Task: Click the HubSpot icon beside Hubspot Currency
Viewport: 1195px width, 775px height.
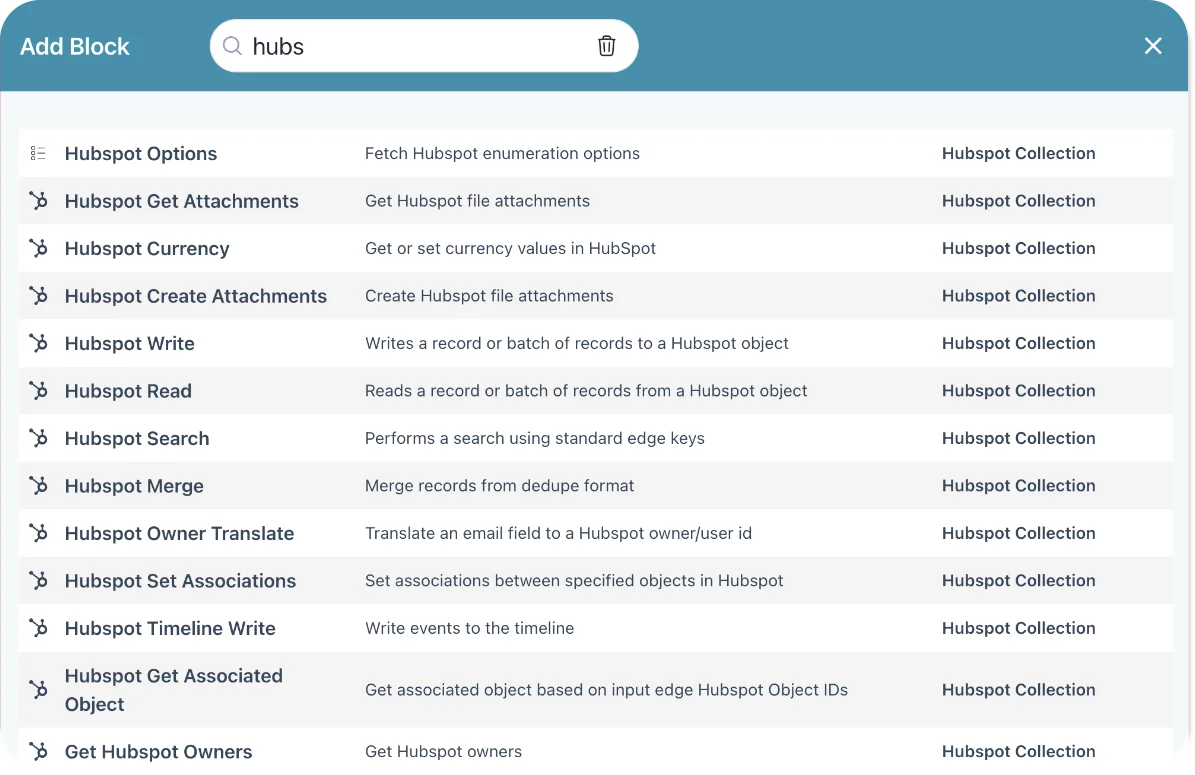Action: click(x=38, y=248)
